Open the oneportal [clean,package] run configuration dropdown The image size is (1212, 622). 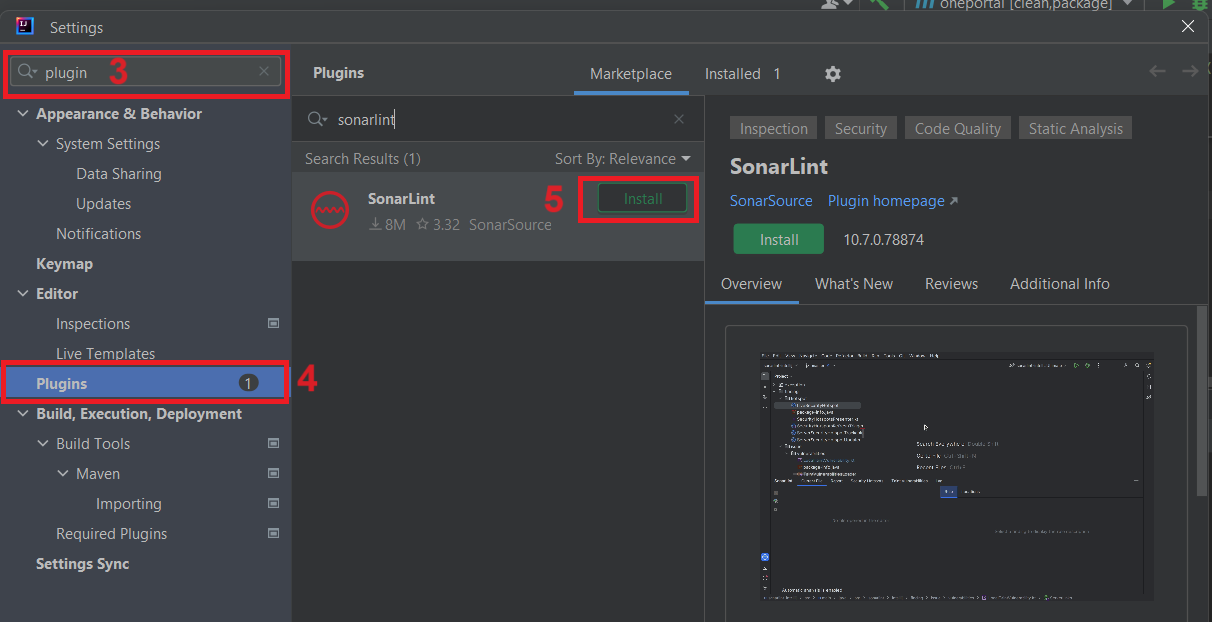1022,4
